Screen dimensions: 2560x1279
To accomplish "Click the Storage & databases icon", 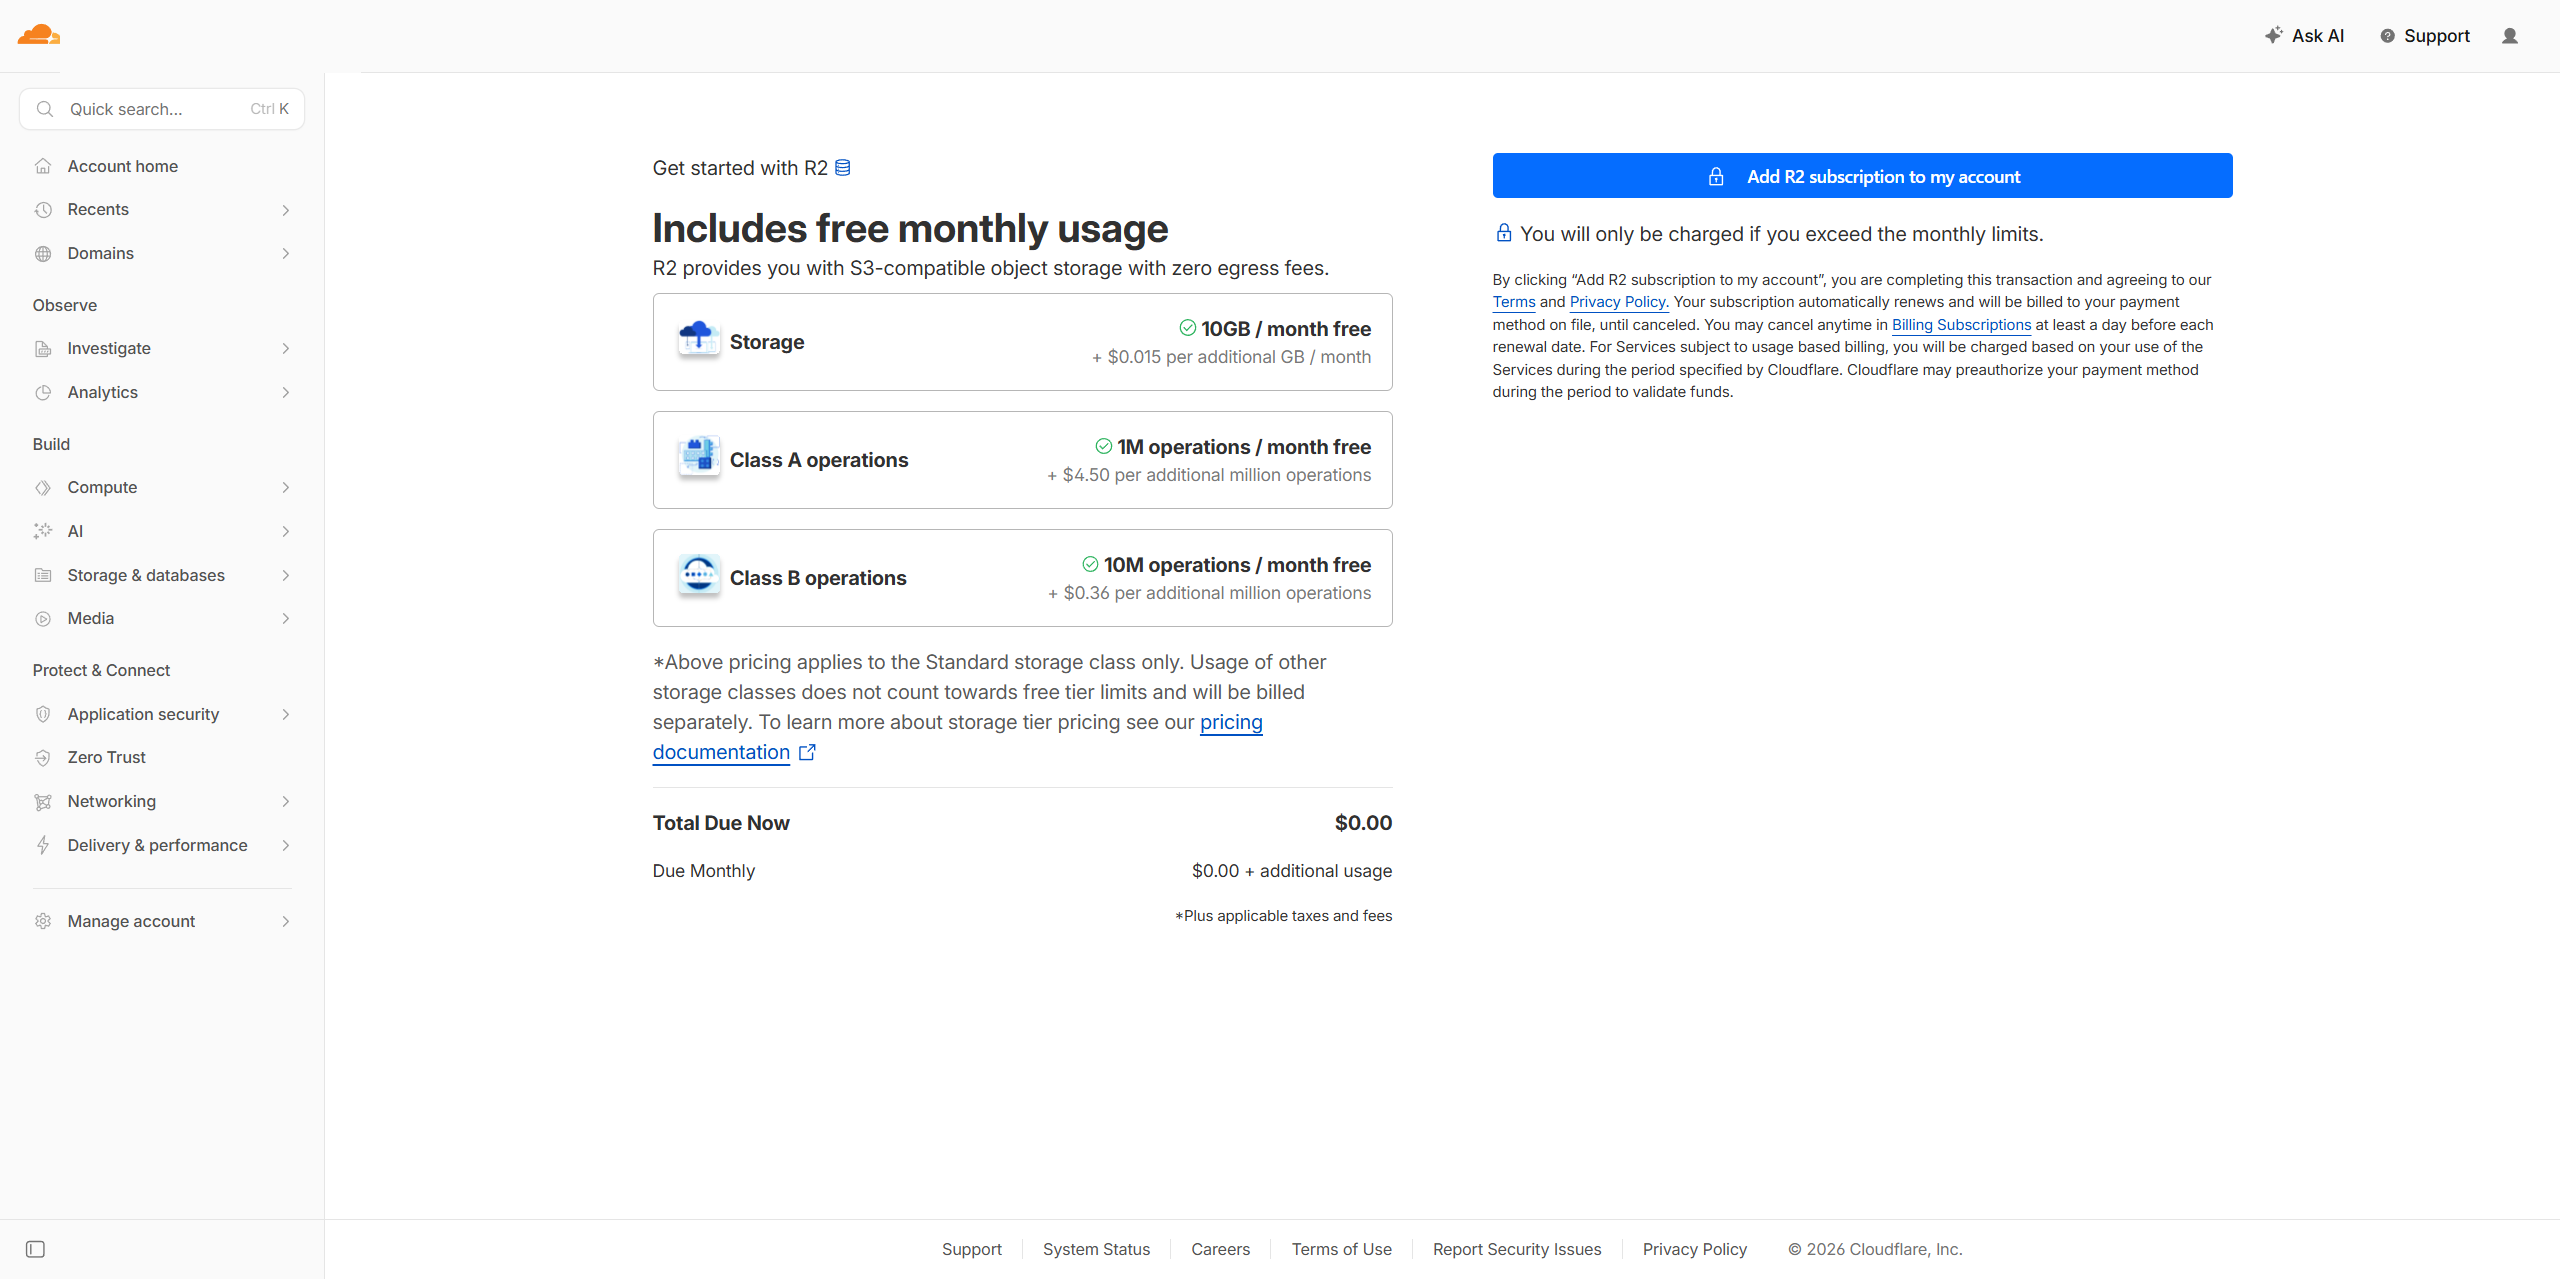I will pos(43,575).
